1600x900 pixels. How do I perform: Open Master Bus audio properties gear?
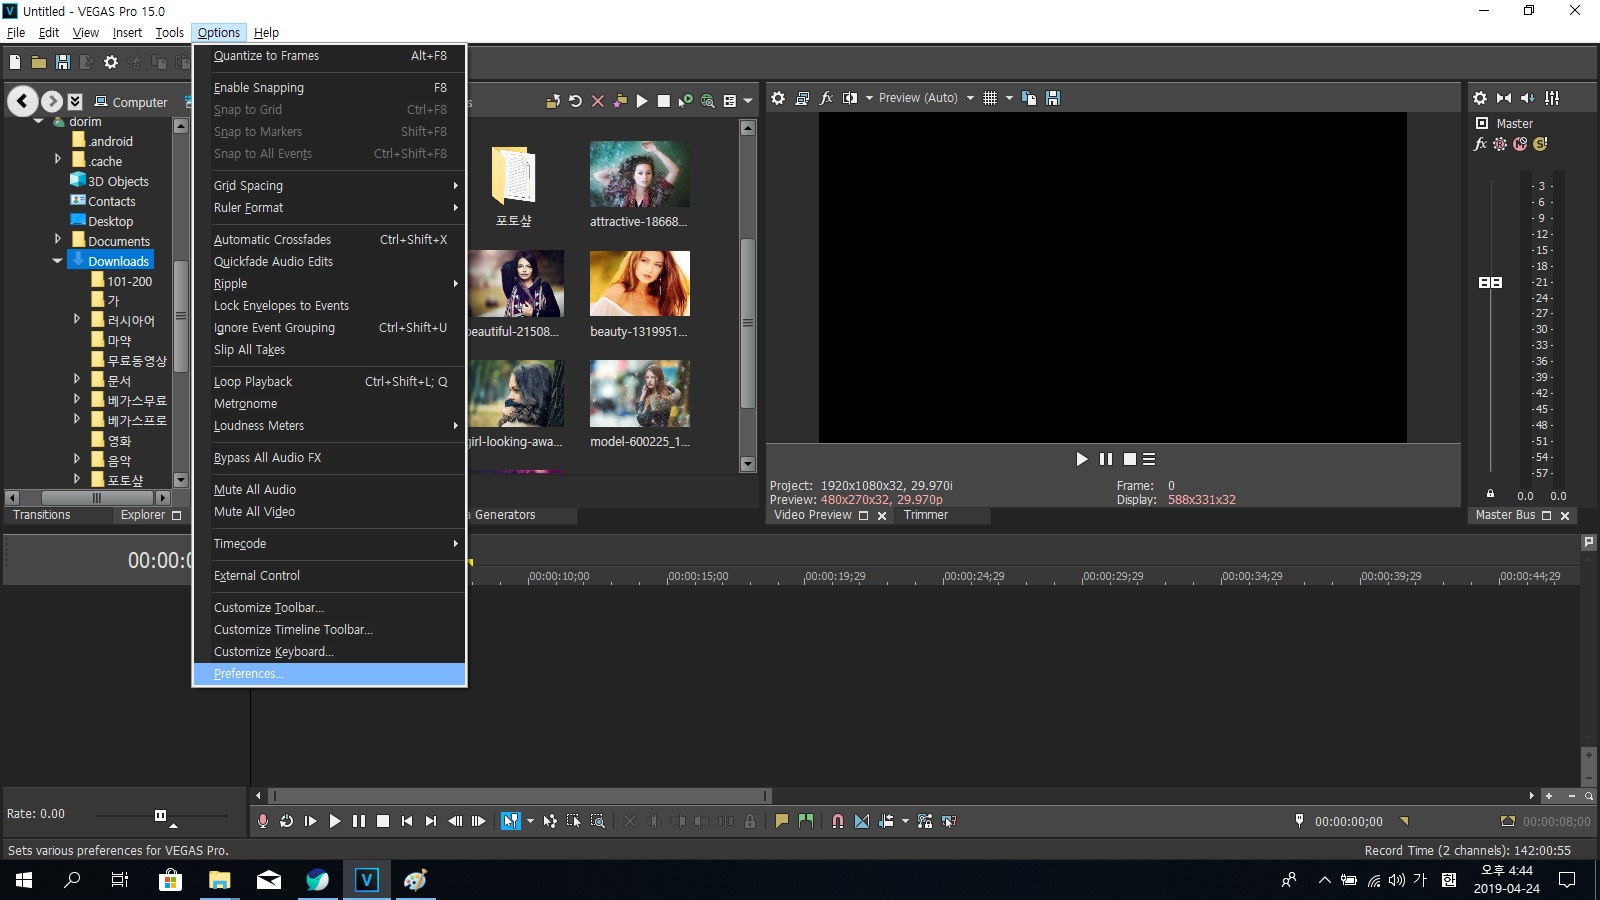click(x=1480, y=98)
